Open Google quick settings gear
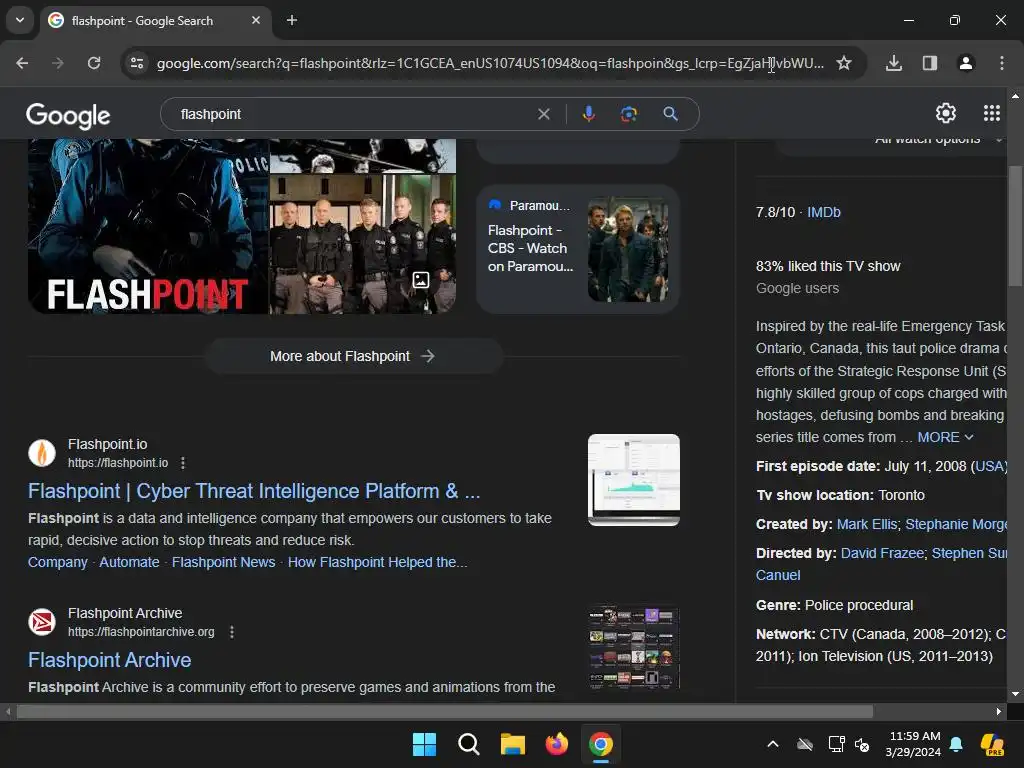Screen dimensions: 1024x768 pyautogui.click(x=946, y=113)
